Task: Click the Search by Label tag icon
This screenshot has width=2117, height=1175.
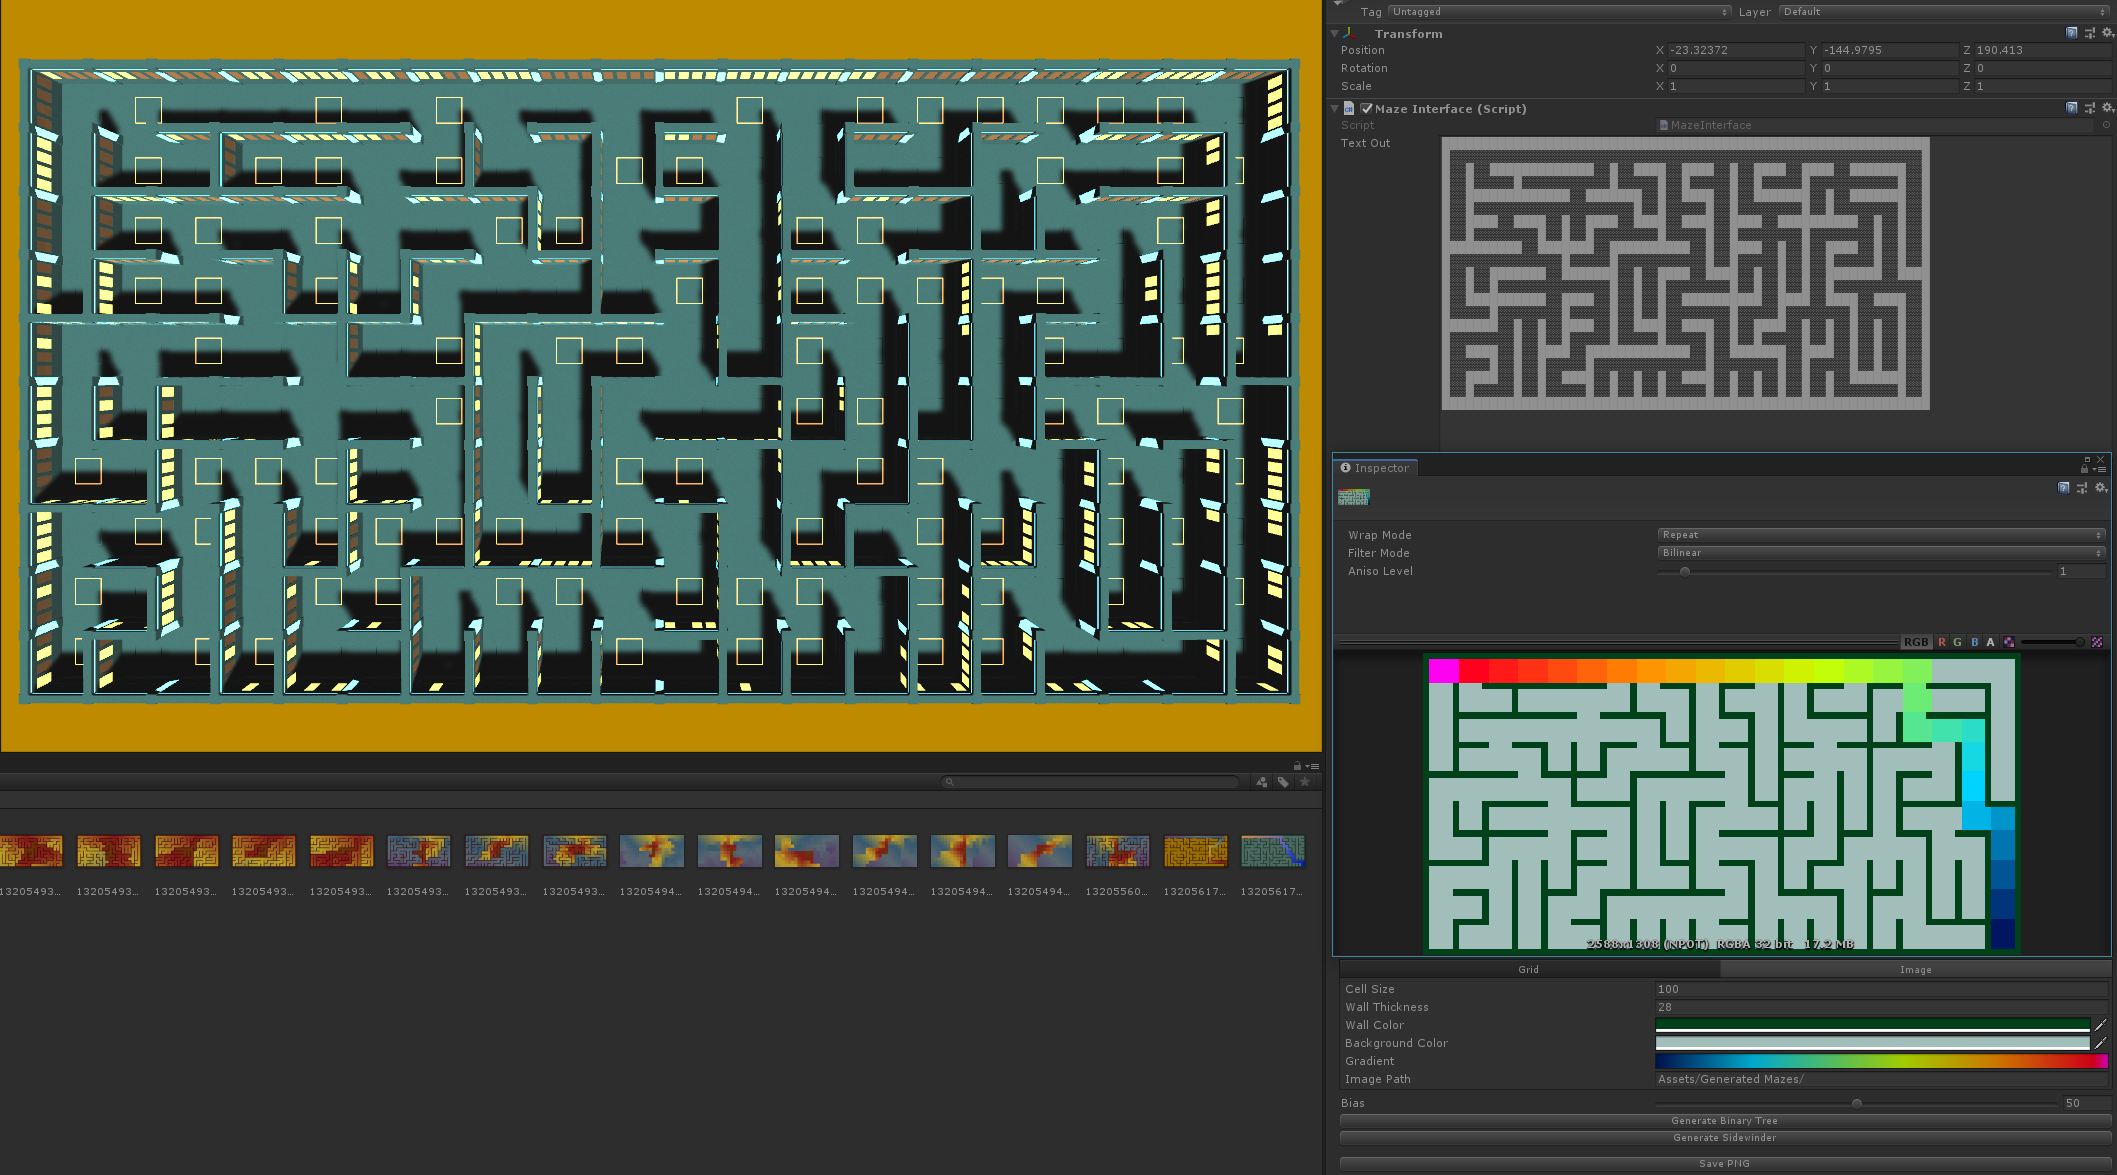Action: pos(1283,782)
